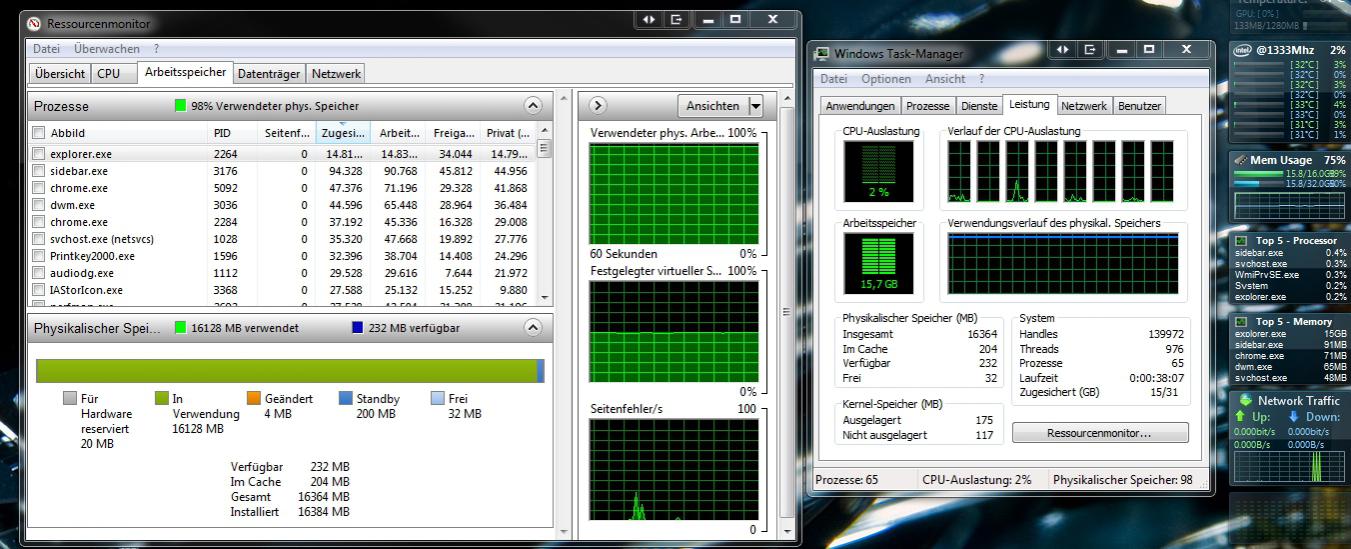Switch to the Prozesse tab in Task-Manager
This screenshot has width=1351, height=549.
928,106
